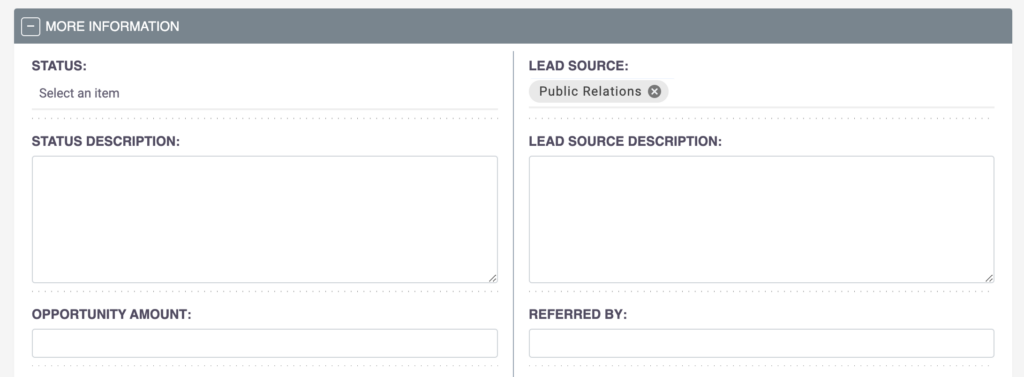Click the Lead Source Description resize grip
1024x377 pixels.
[989, 278]
